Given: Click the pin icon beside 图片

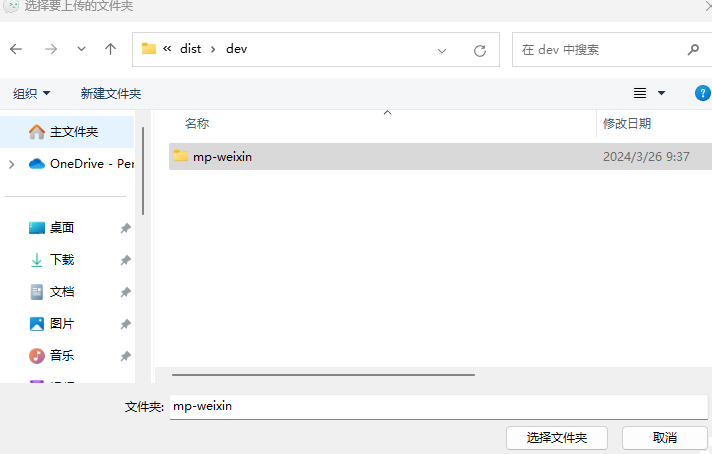Looking at the screenshot, I should click(x=125, y=324).
